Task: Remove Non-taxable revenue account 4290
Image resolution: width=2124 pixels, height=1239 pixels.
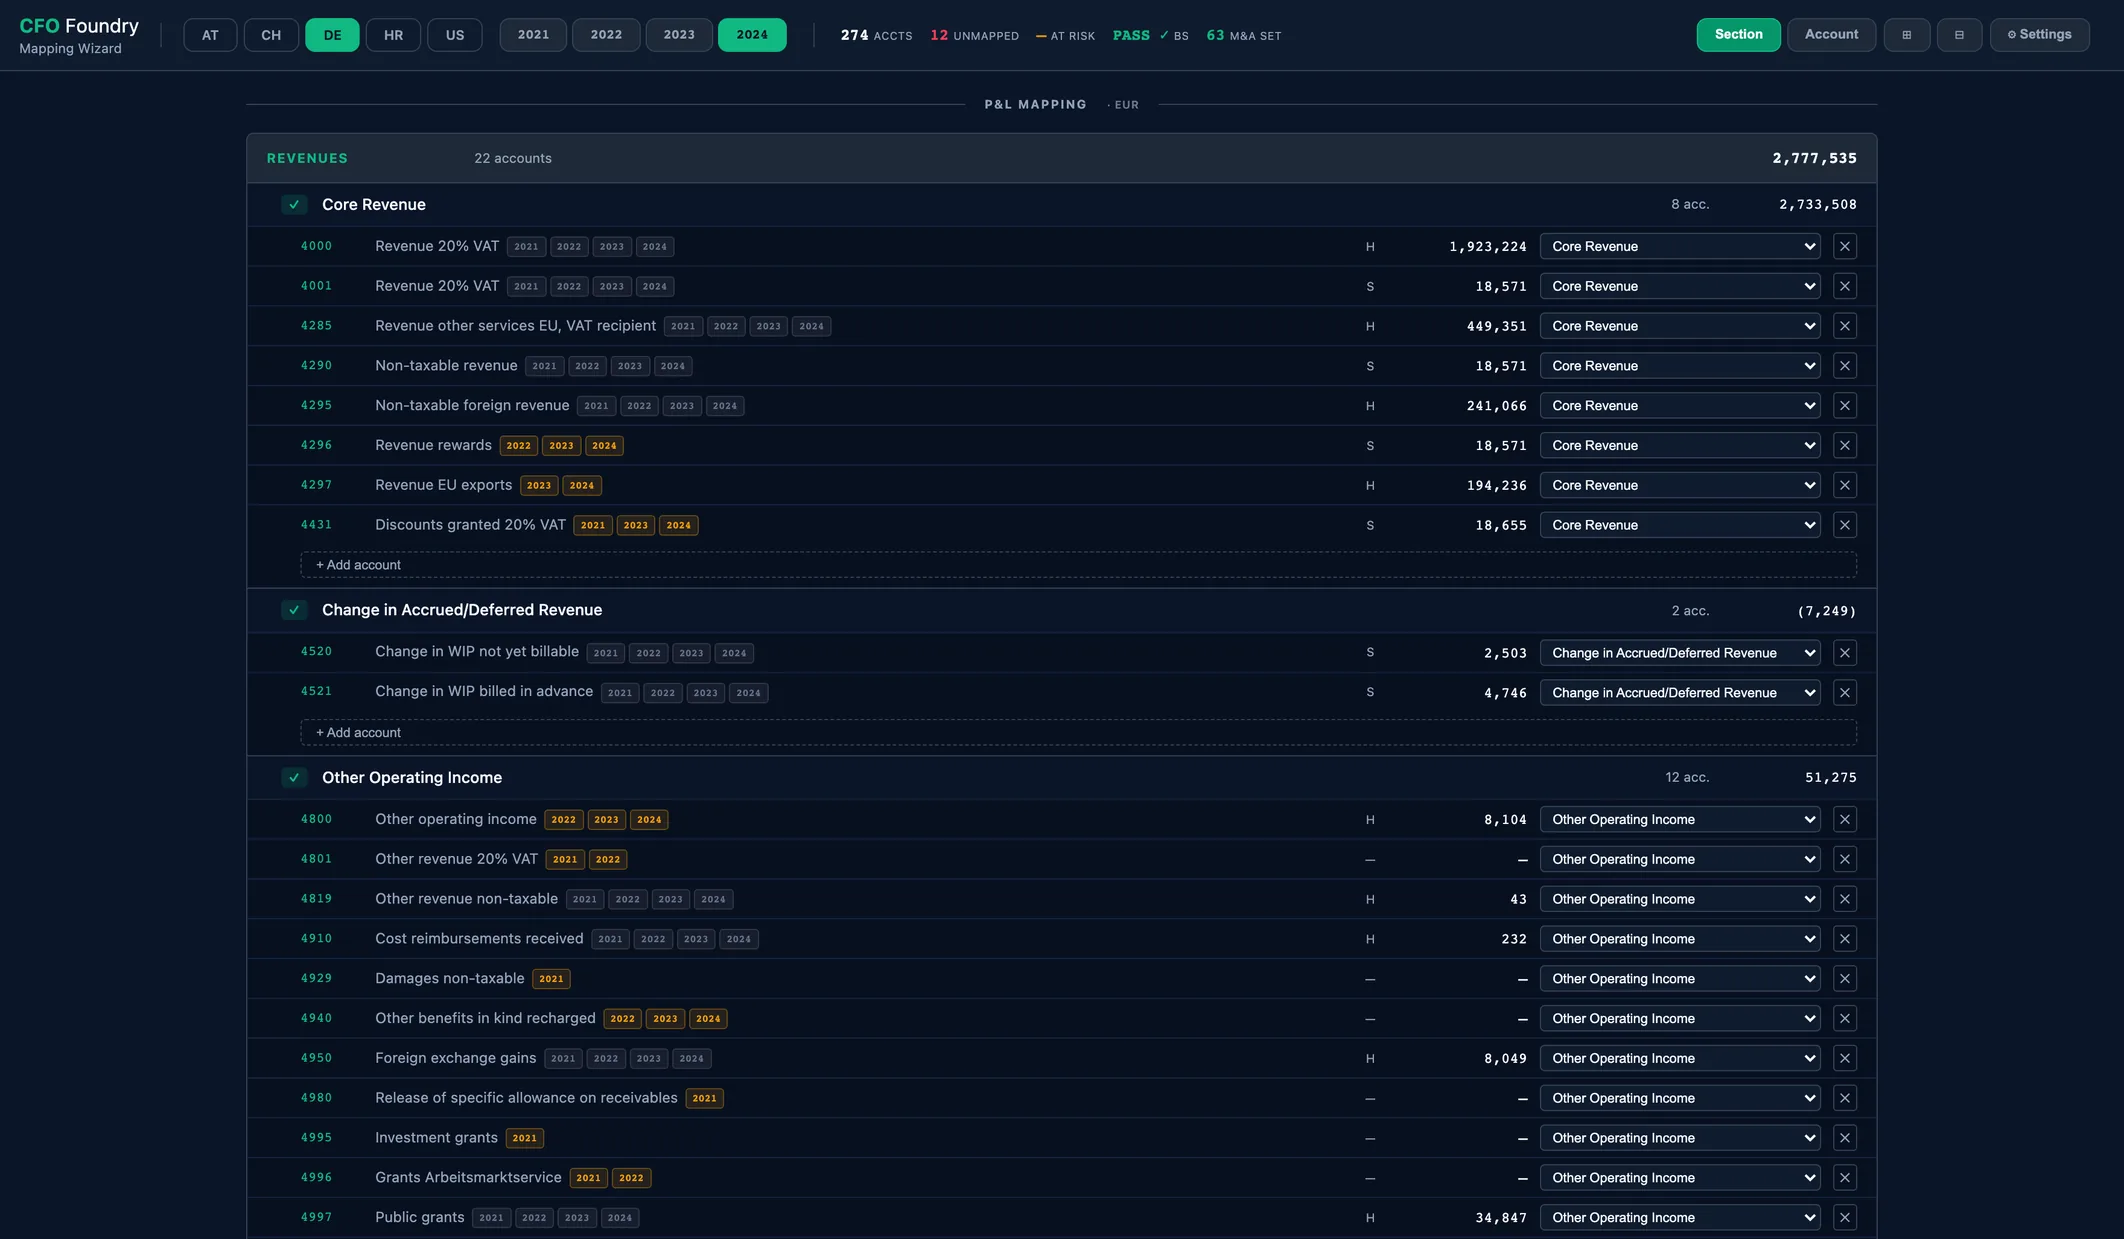Action: click(x=1845, y=366)
